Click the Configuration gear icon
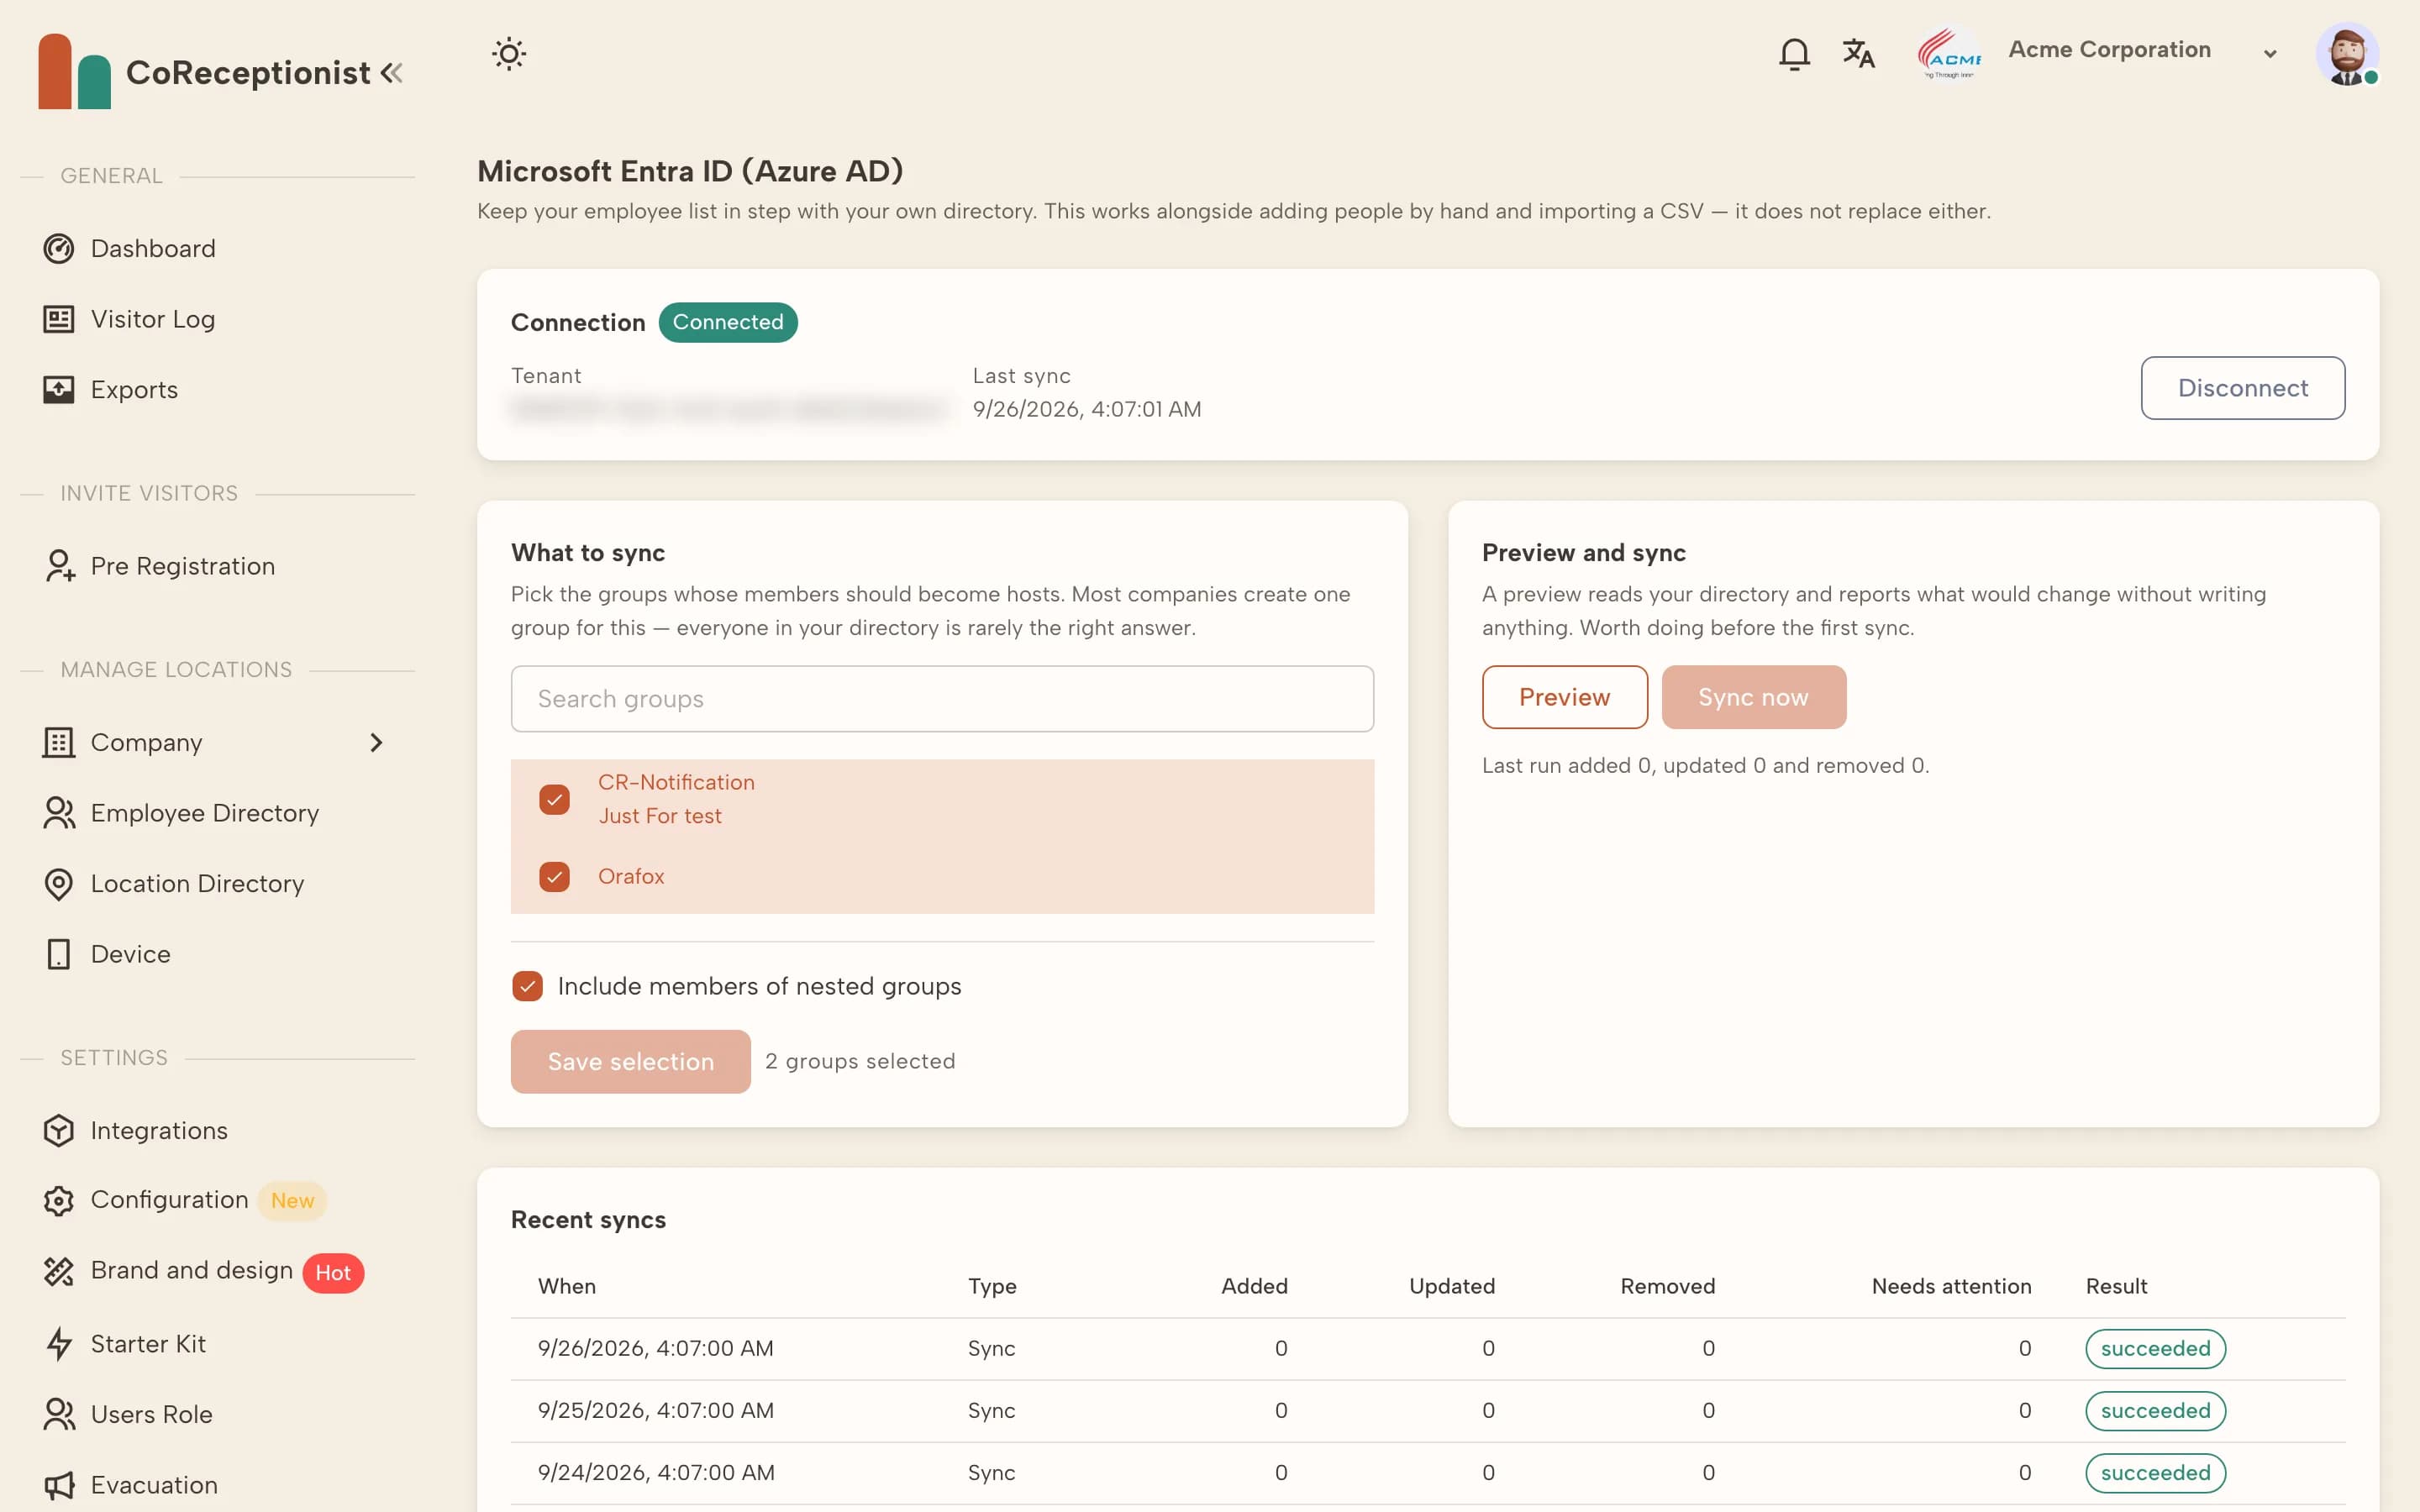 coord(59,1200)
